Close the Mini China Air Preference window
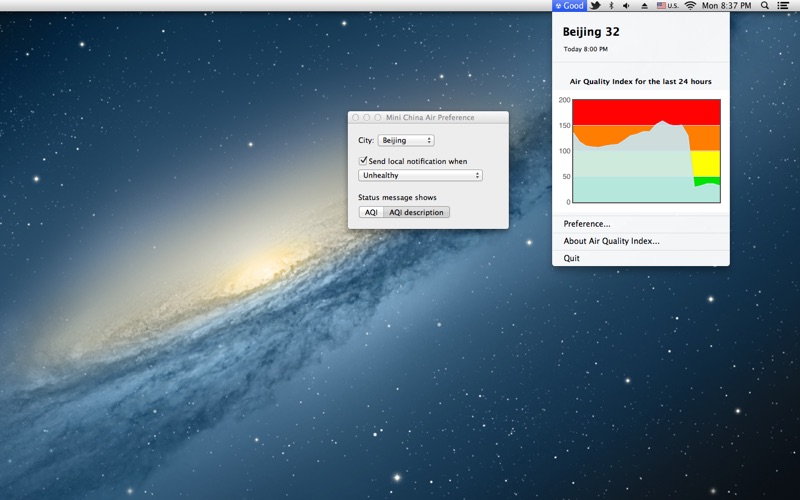 pos(356,118)
